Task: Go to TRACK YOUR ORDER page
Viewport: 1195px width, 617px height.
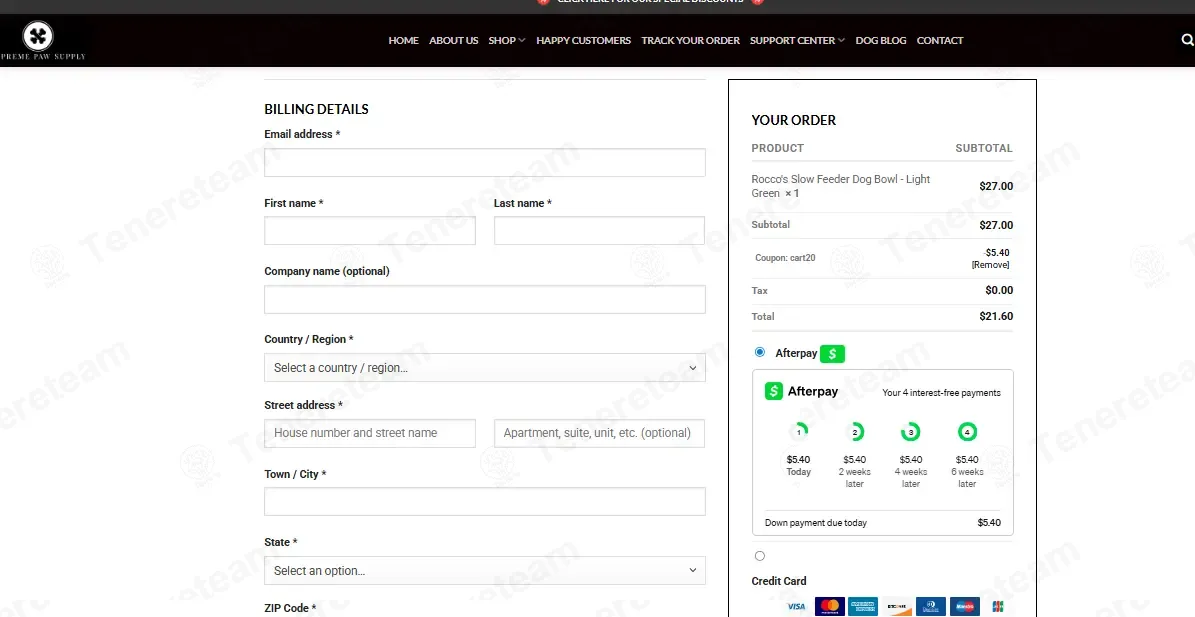Action: [690, 40]
